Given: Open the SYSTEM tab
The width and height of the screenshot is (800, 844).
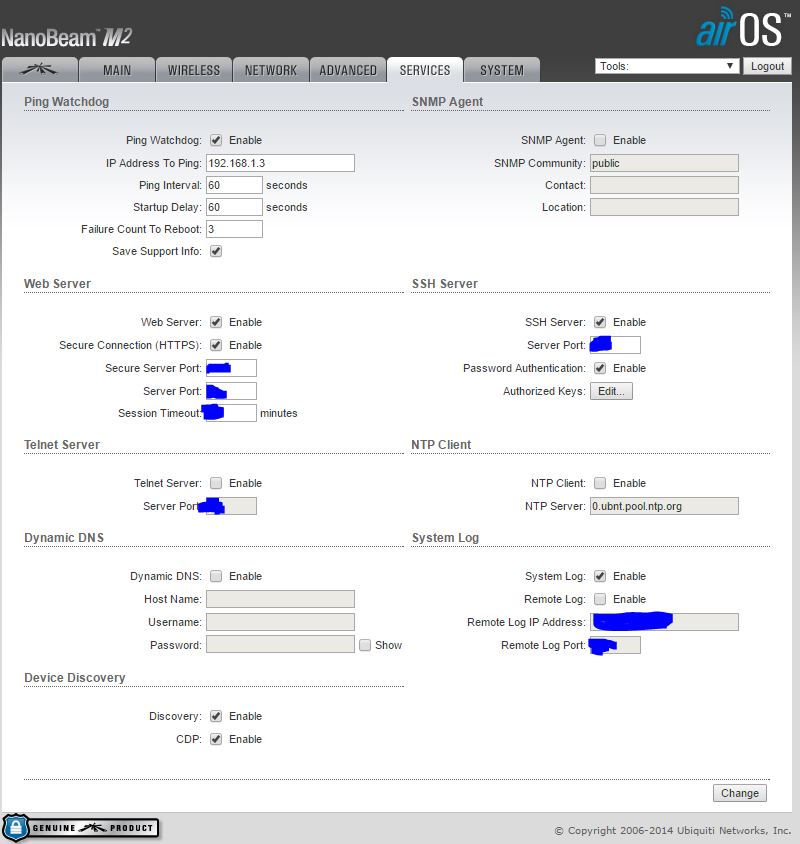Looking at the screenshot, I should [x=502, y=70].
